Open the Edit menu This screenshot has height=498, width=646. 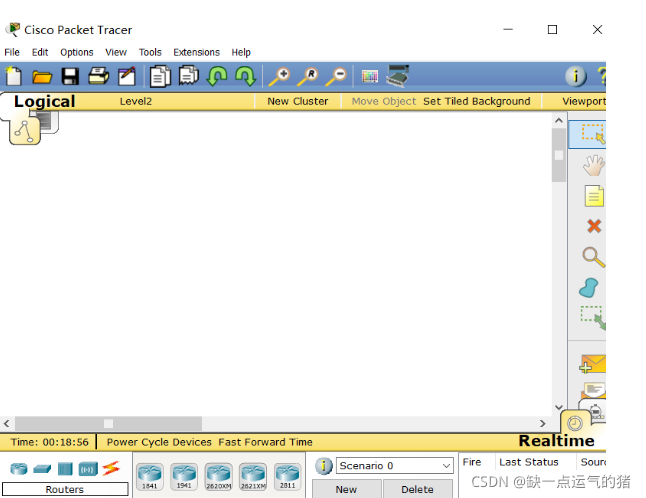[x=40, y=52]
